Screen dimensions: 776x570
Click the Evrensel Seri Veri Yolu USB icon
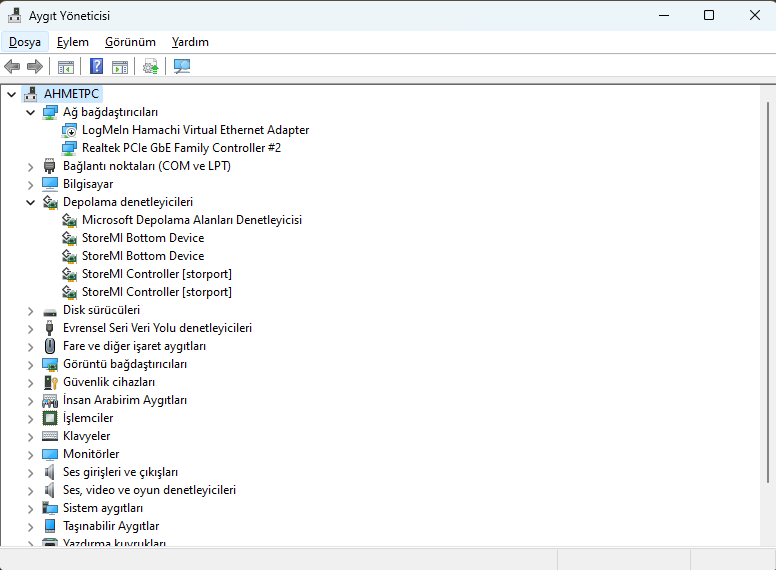coord(49,328)
